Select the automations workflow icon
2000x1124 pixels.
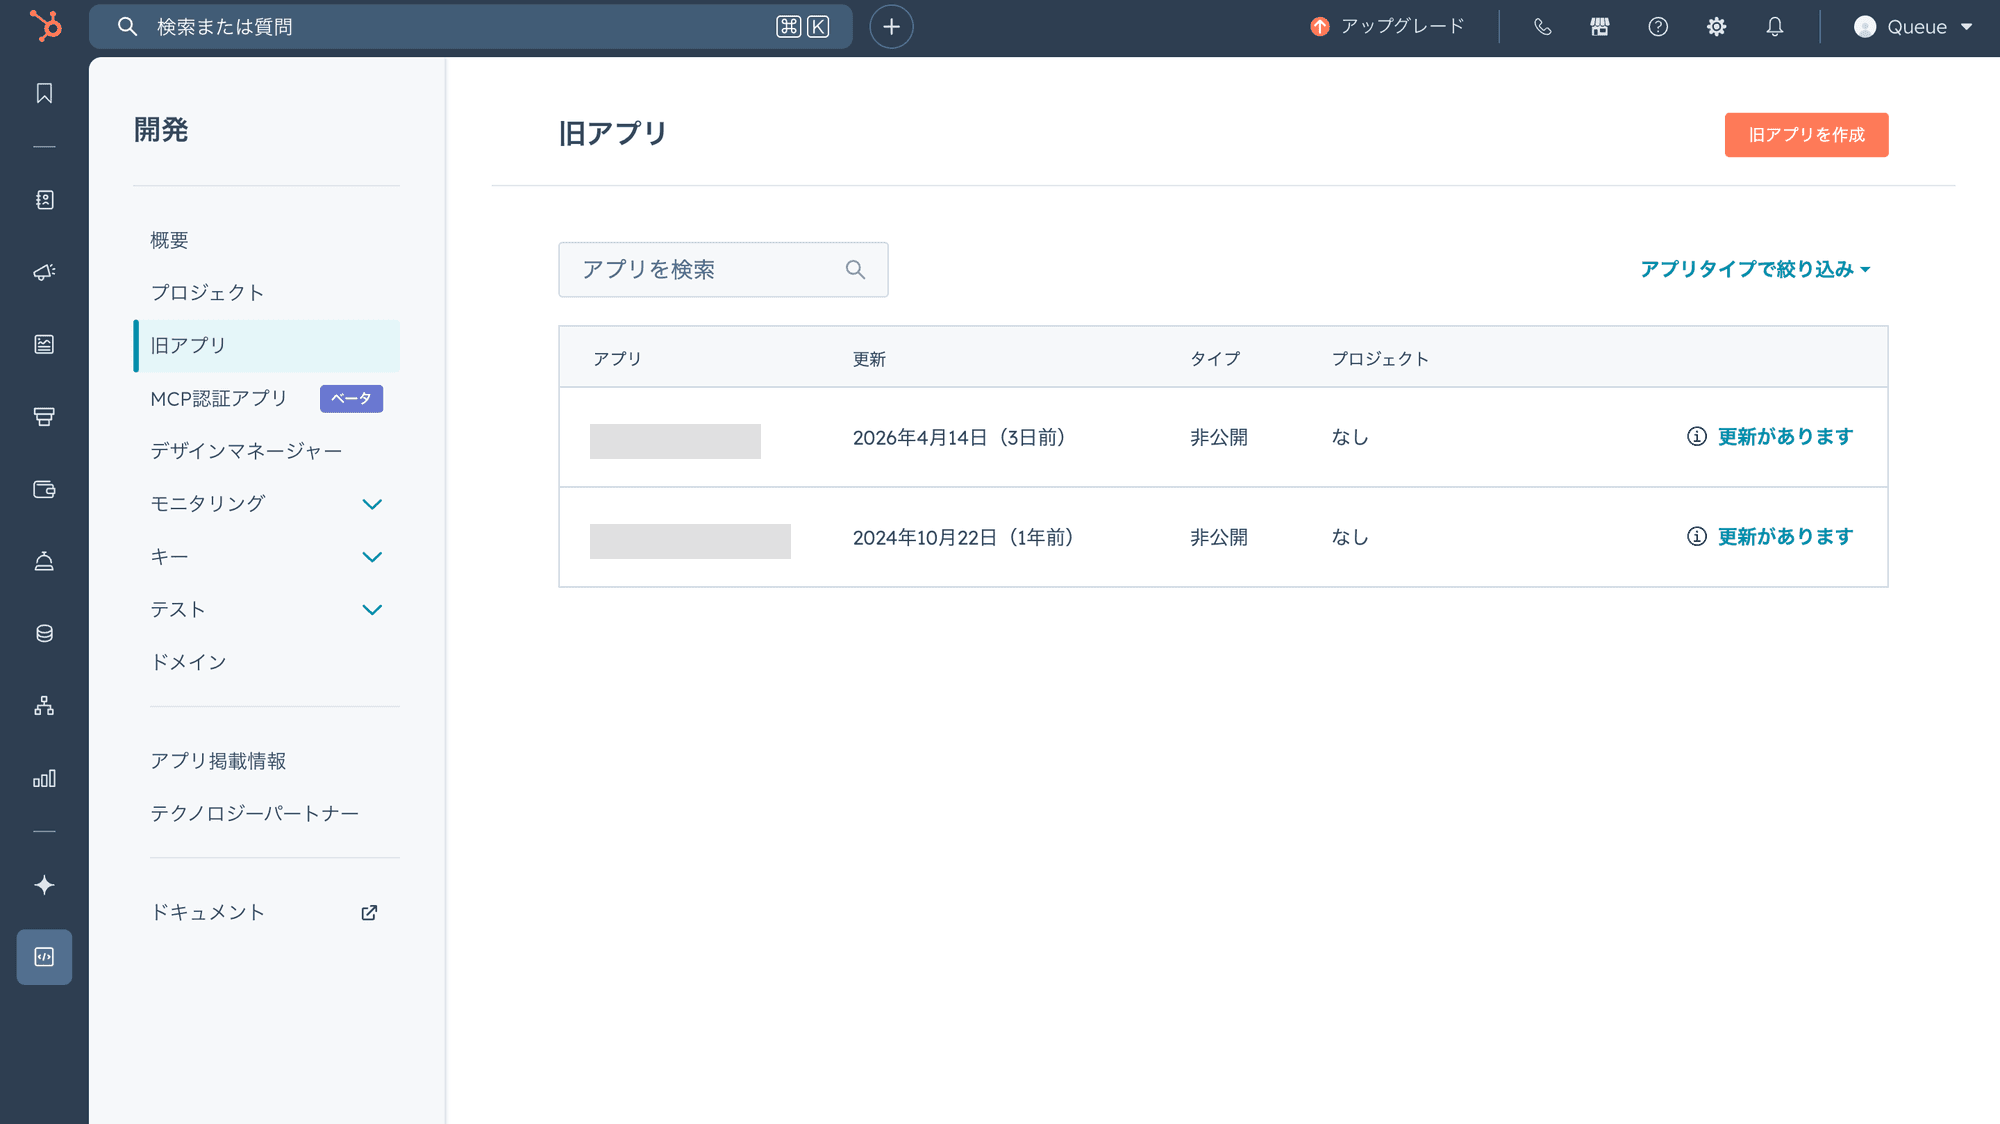click(x=44, y=706)
